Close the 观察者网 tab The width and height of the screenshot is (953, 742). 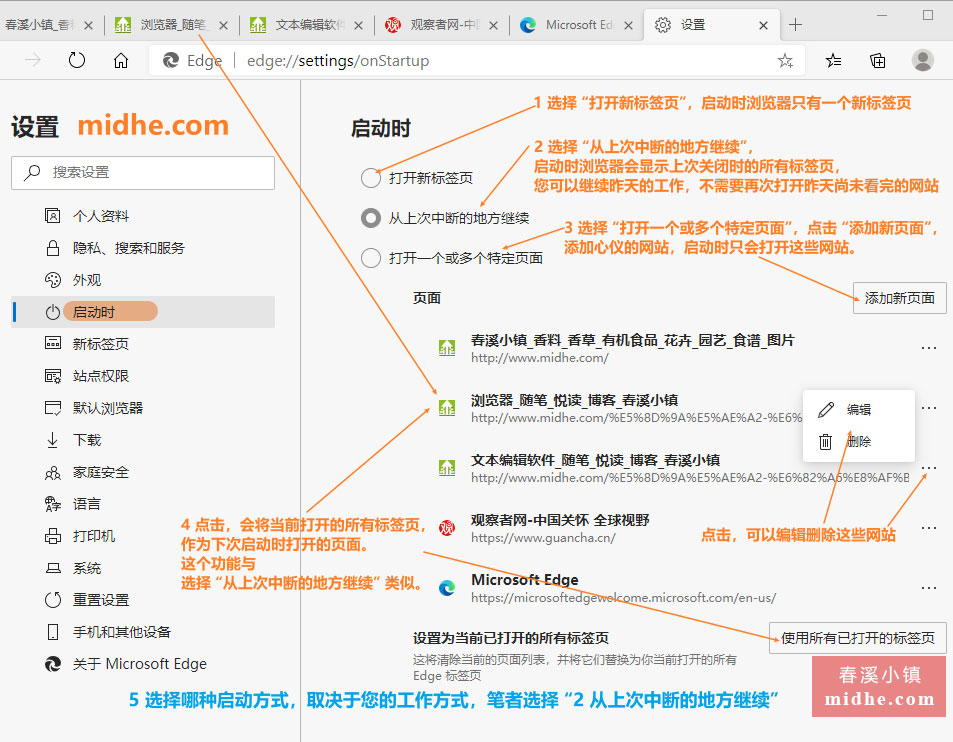[493, 26]
